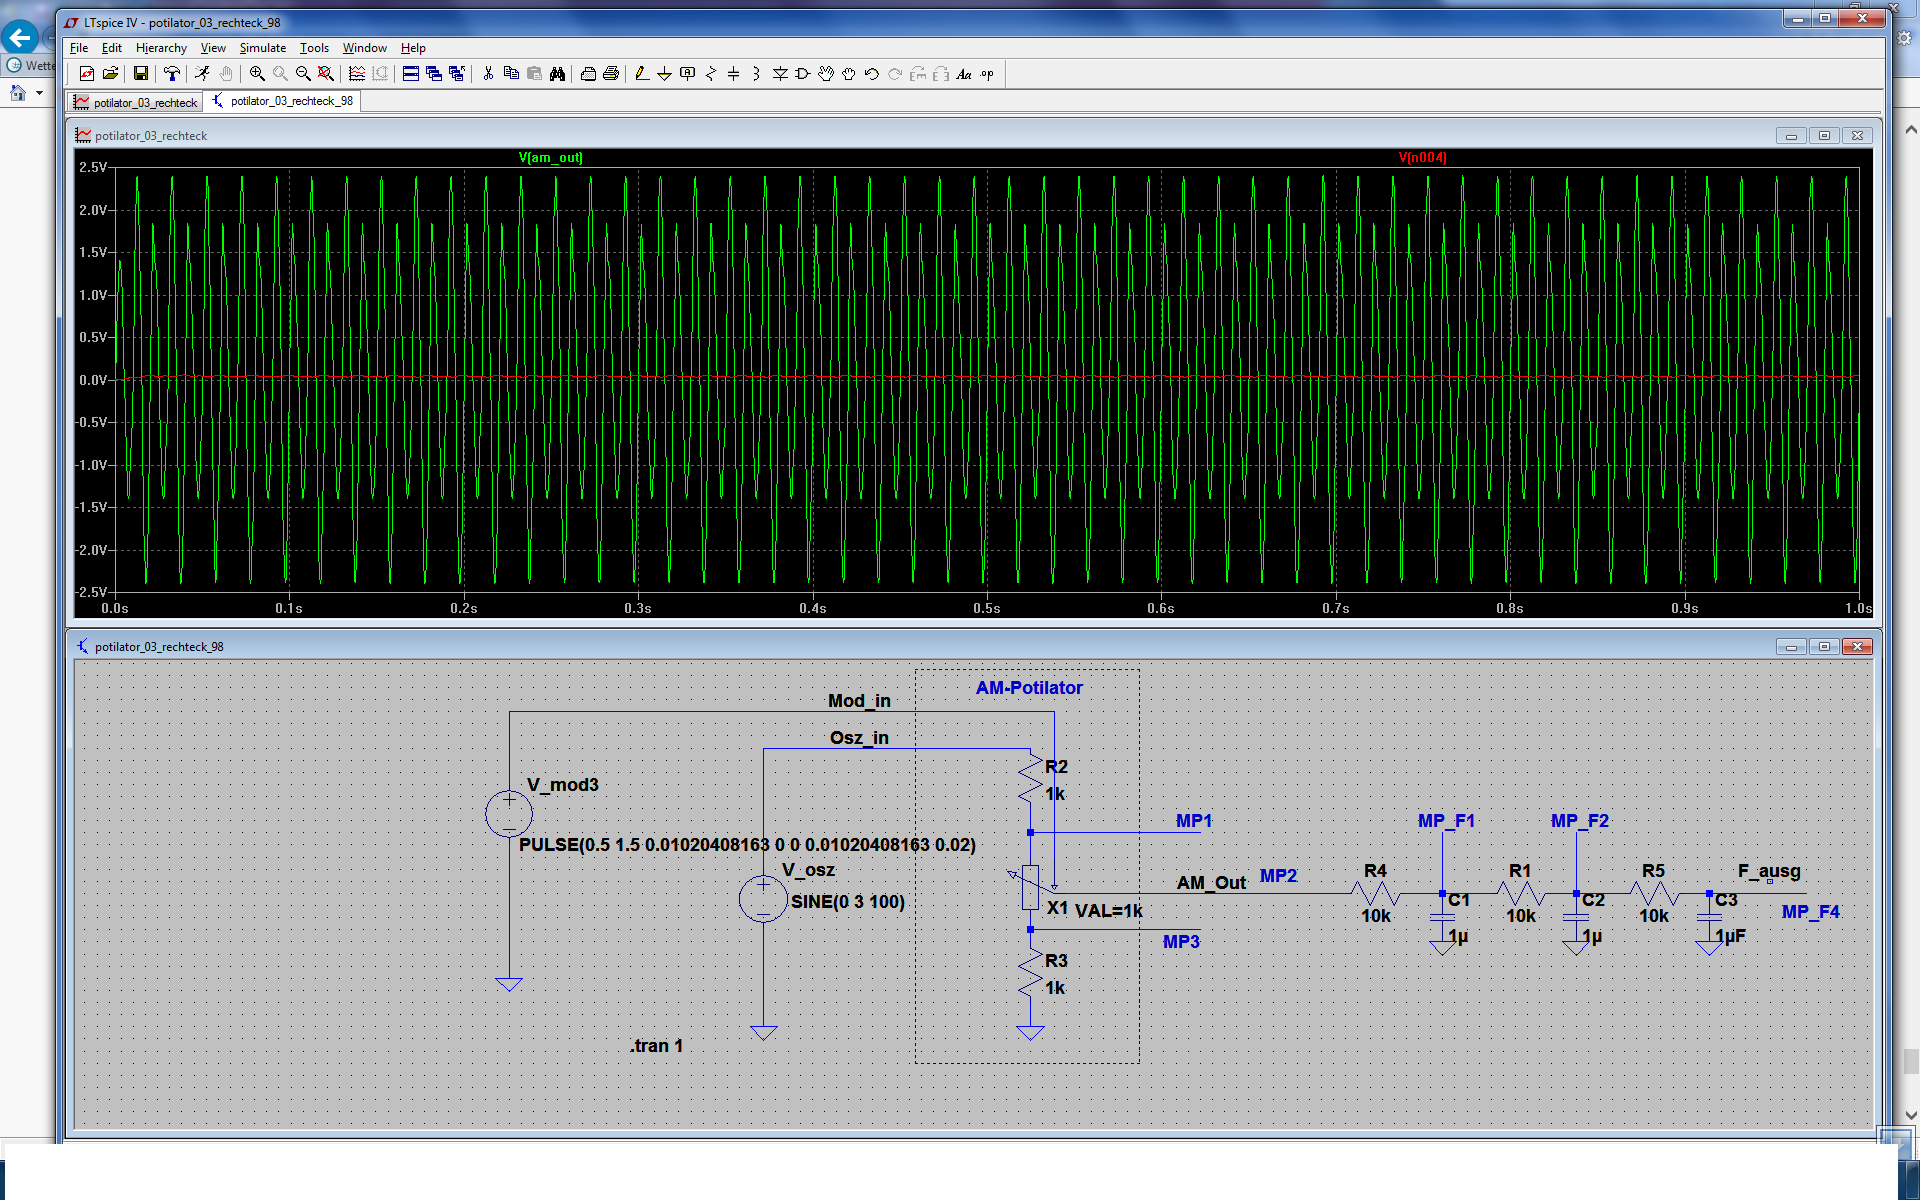The height and width of the screenshot is (1200, 1920).
Task: Zoom out with the minus magnifier icon
Action: coord(303,74)
